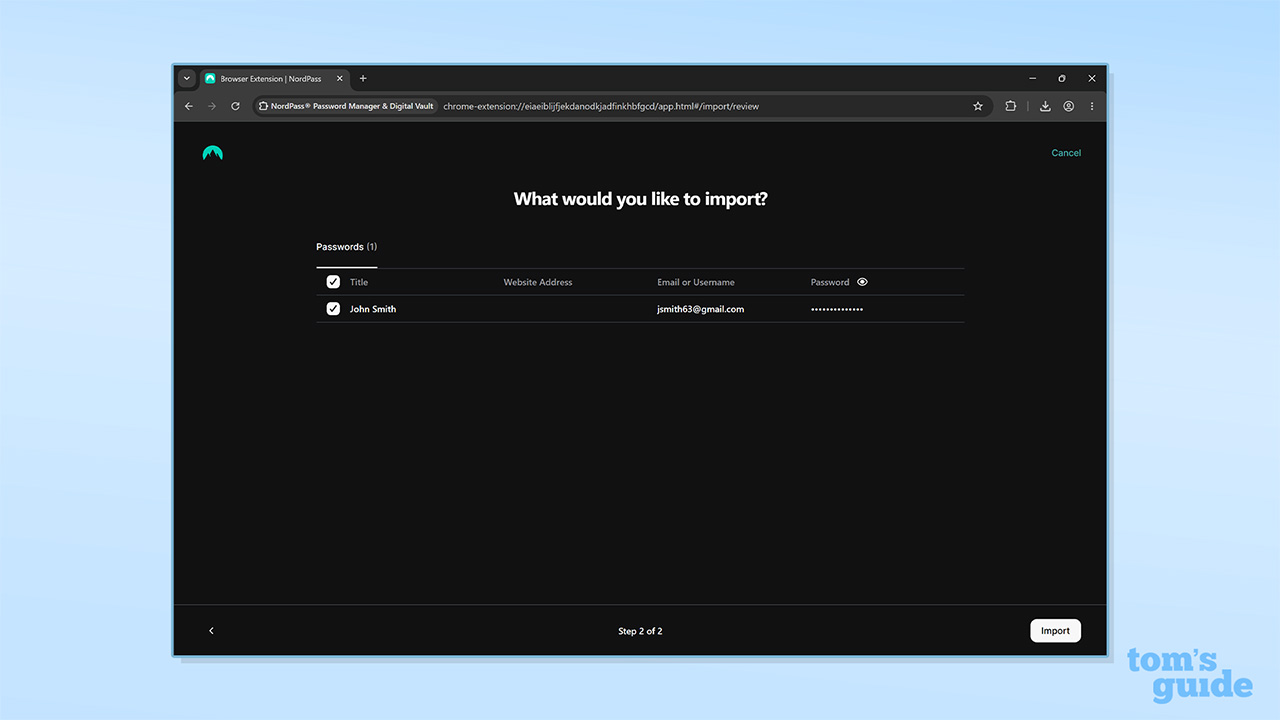The width and height of the screenshot is (1280, 720).
Task: Open the Chrome three-dot menu
Action: [1092, 106]
